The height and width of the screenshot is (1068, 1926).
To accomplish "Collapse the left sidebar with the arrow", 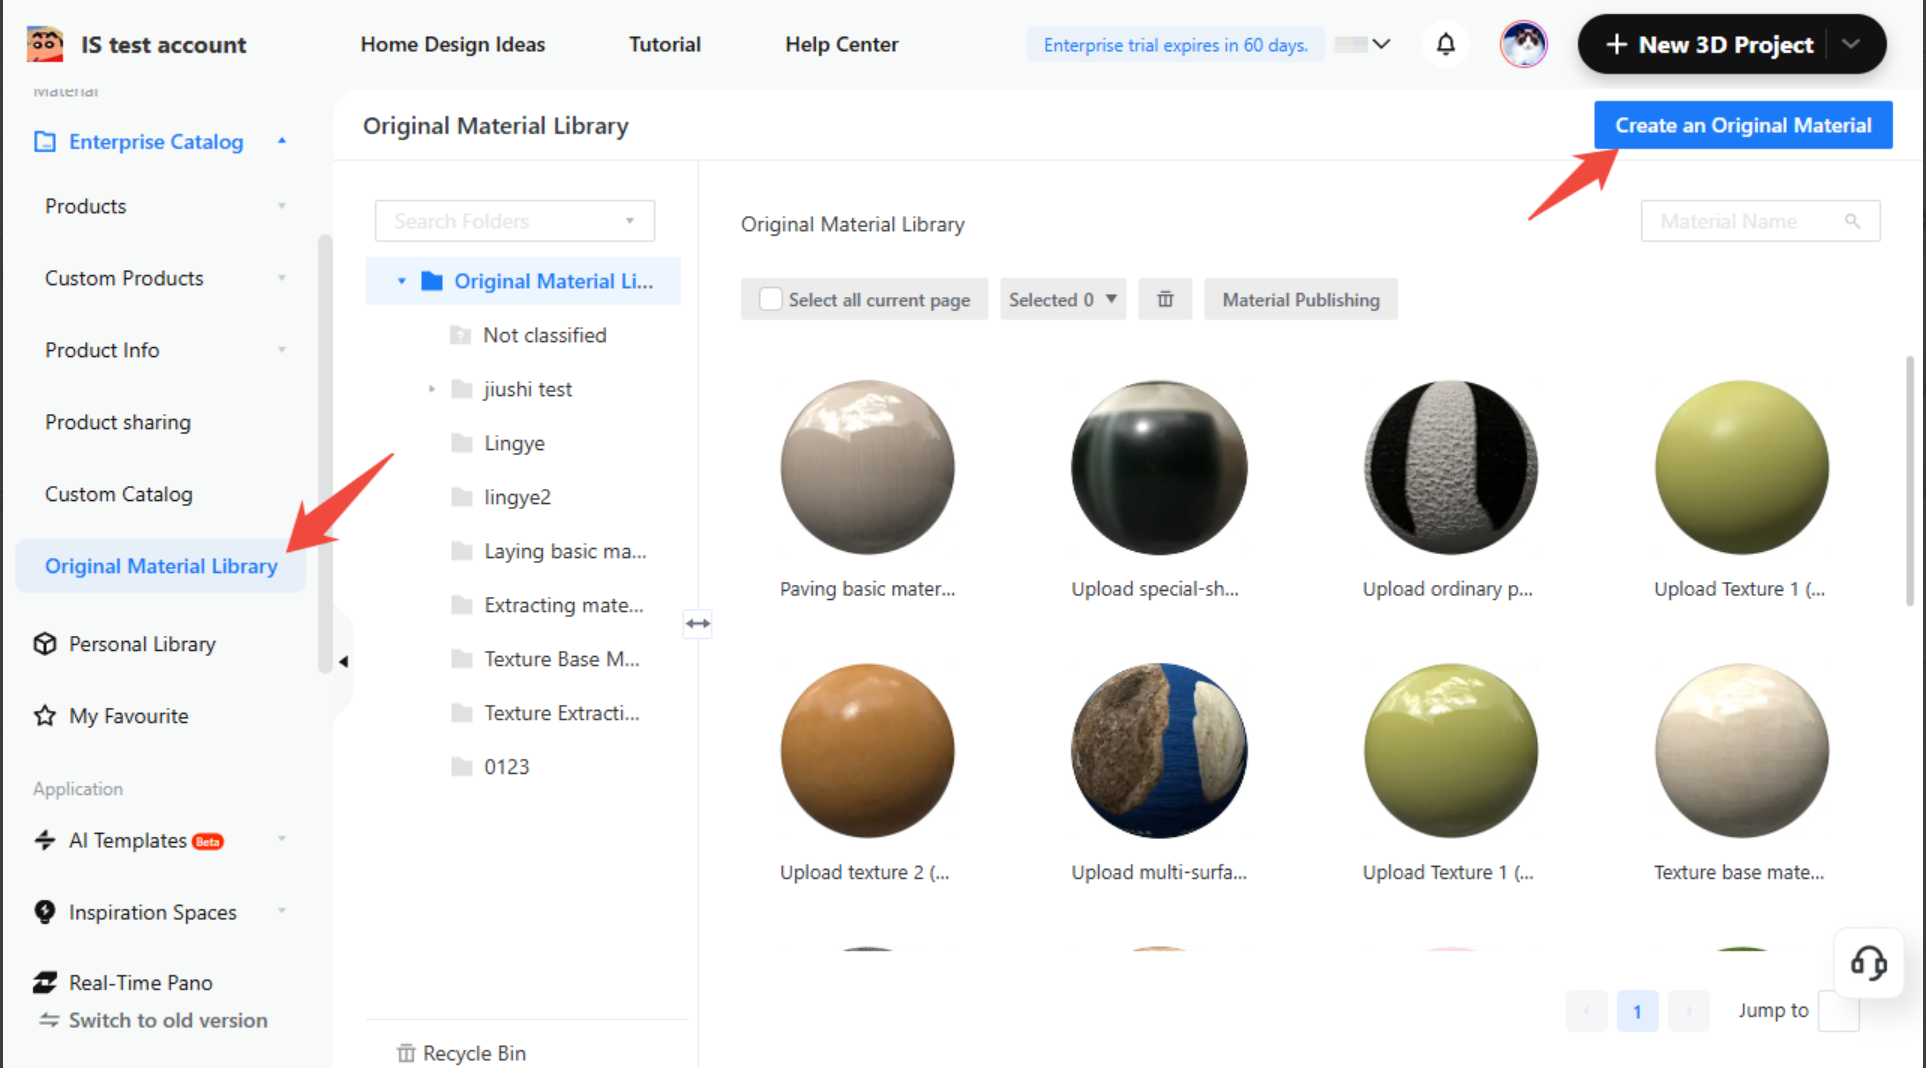I will [343, 661].
